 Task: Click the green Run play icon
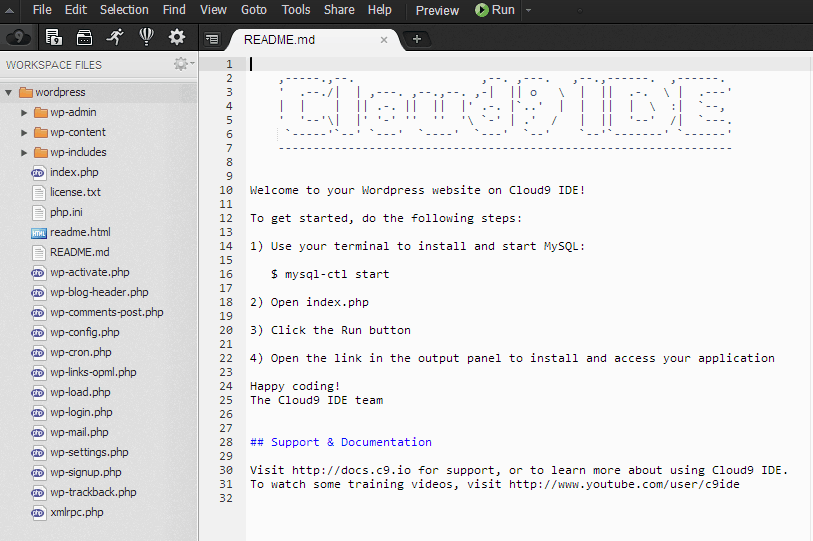pyautogui.click(x=481, y=10)
